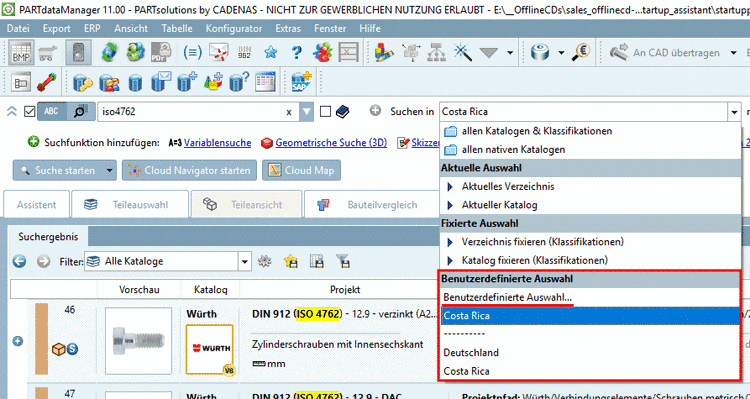Click the parenthesized equals sign icon
Viewport: 750px width, 399px height.
(x=192, y=53)
